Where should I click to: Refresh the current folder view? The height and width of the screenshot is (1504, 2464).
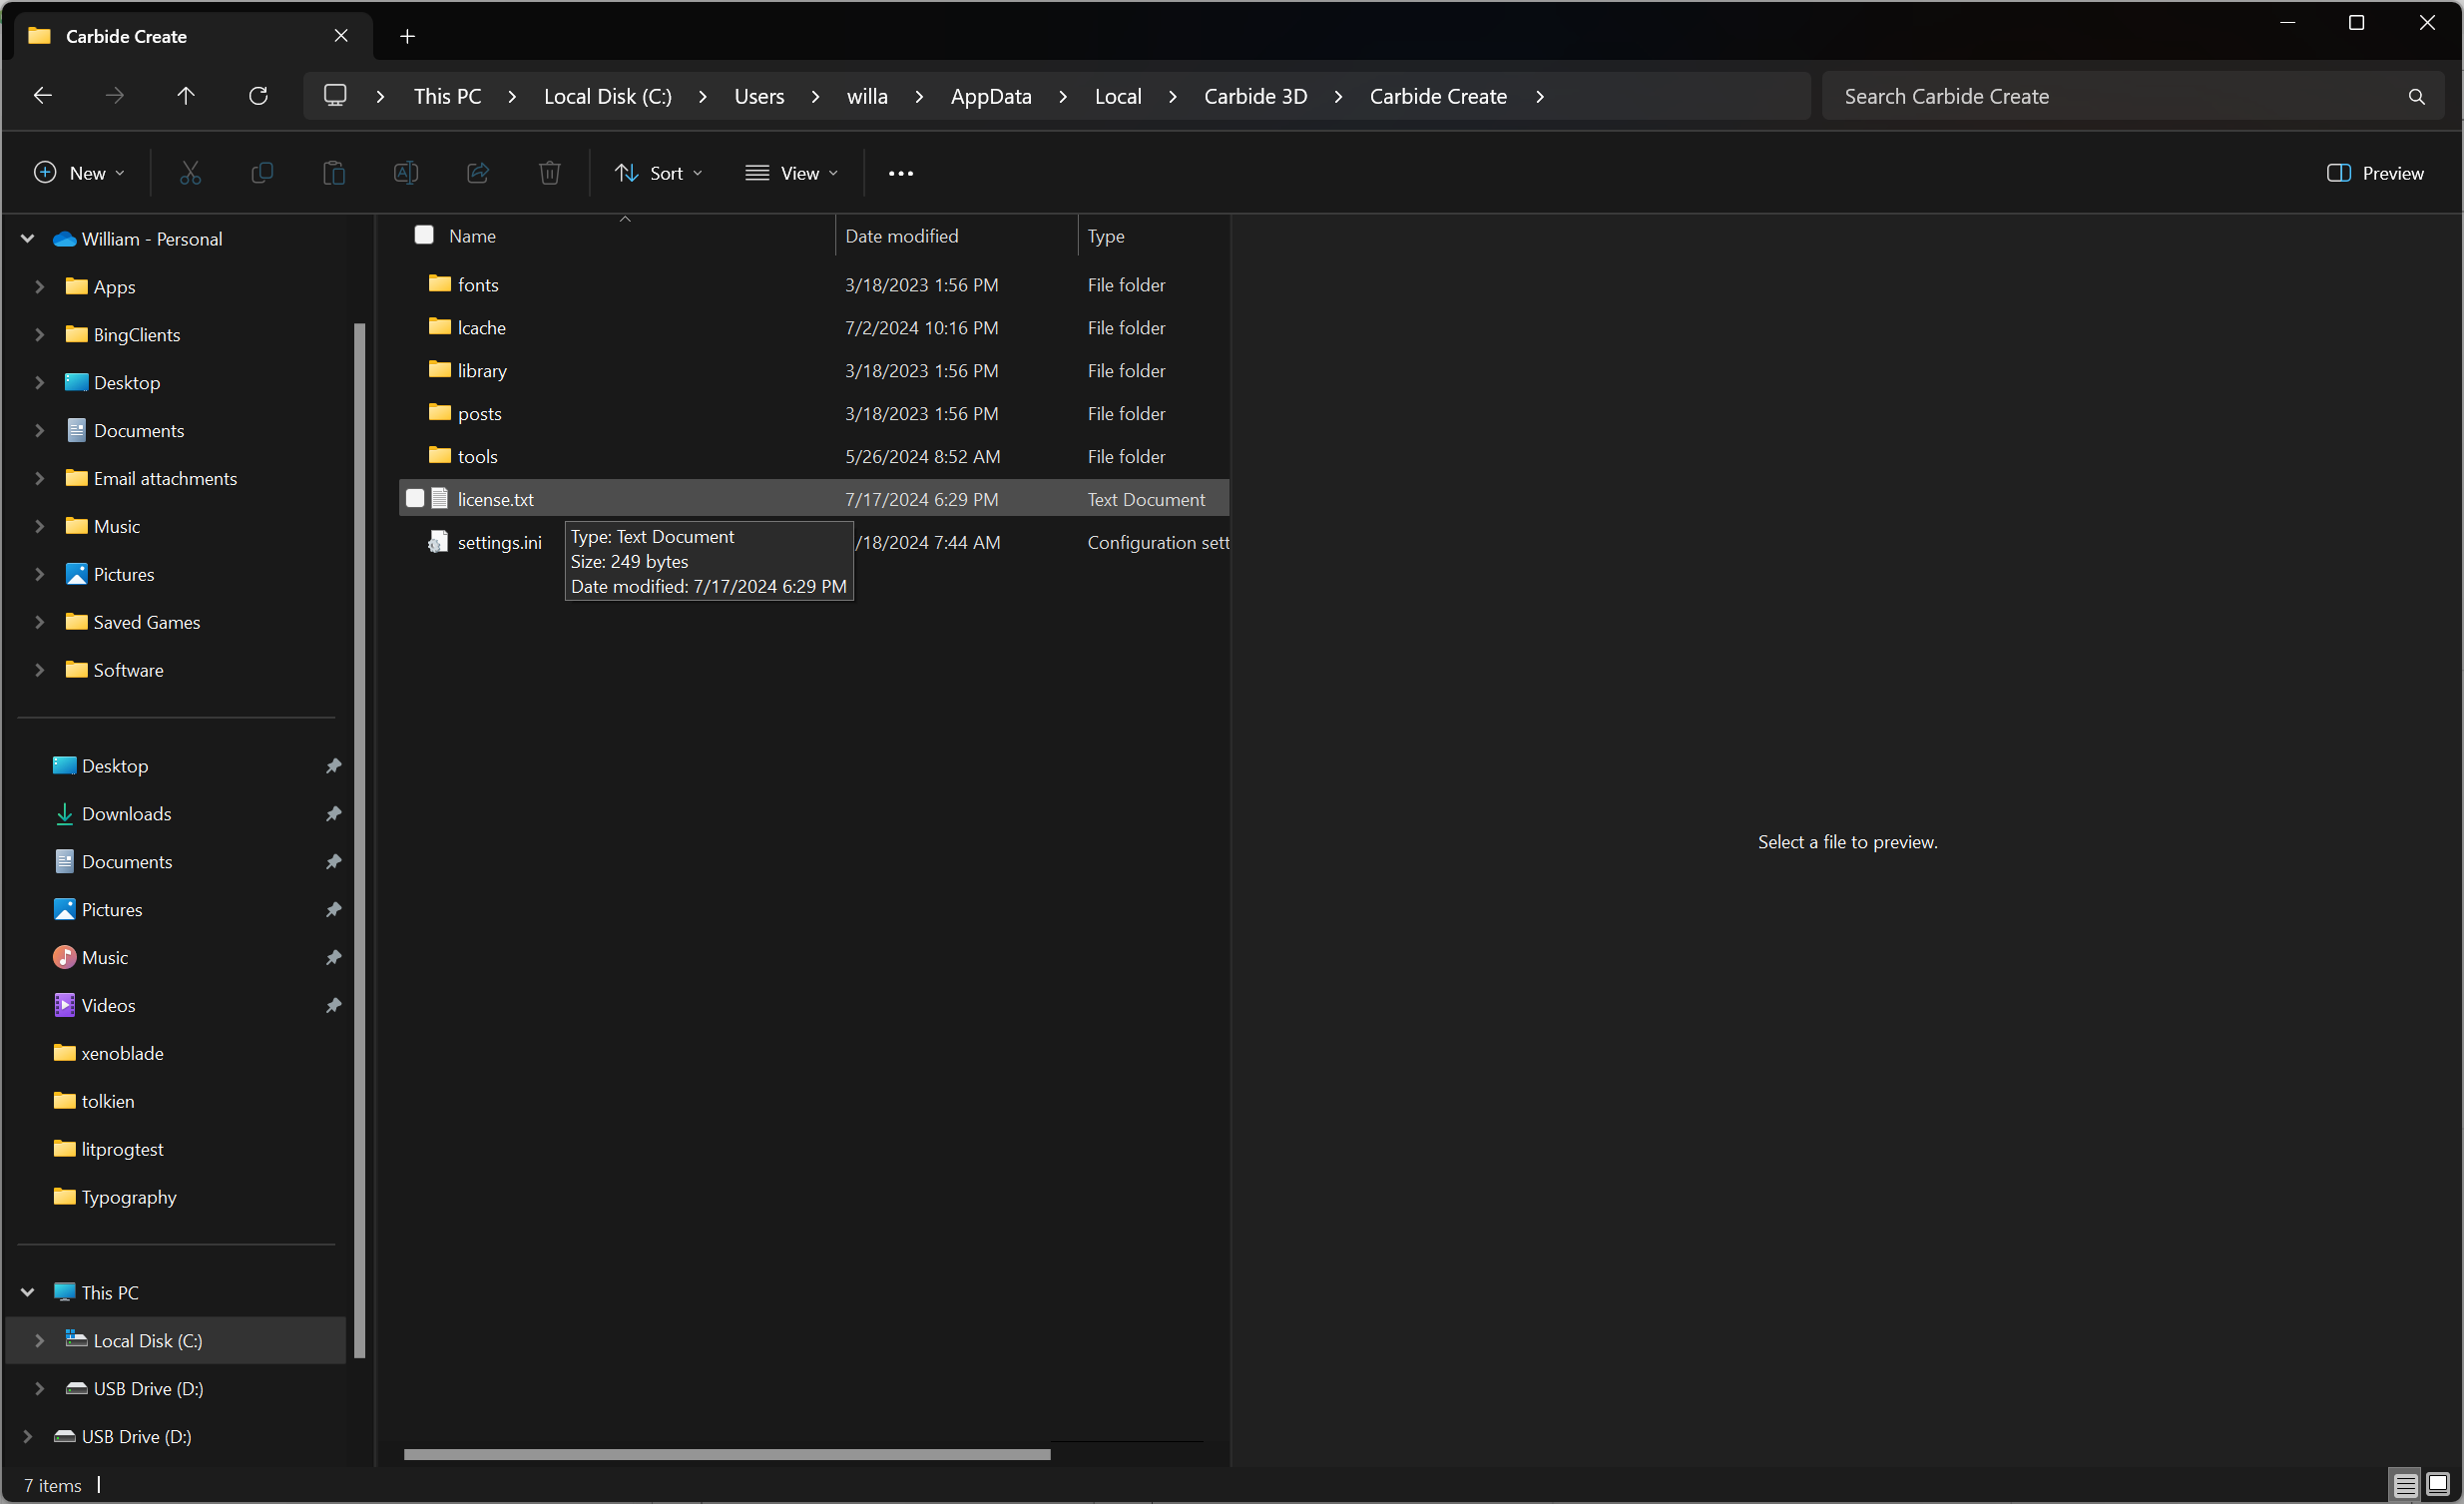coord(258,96)
